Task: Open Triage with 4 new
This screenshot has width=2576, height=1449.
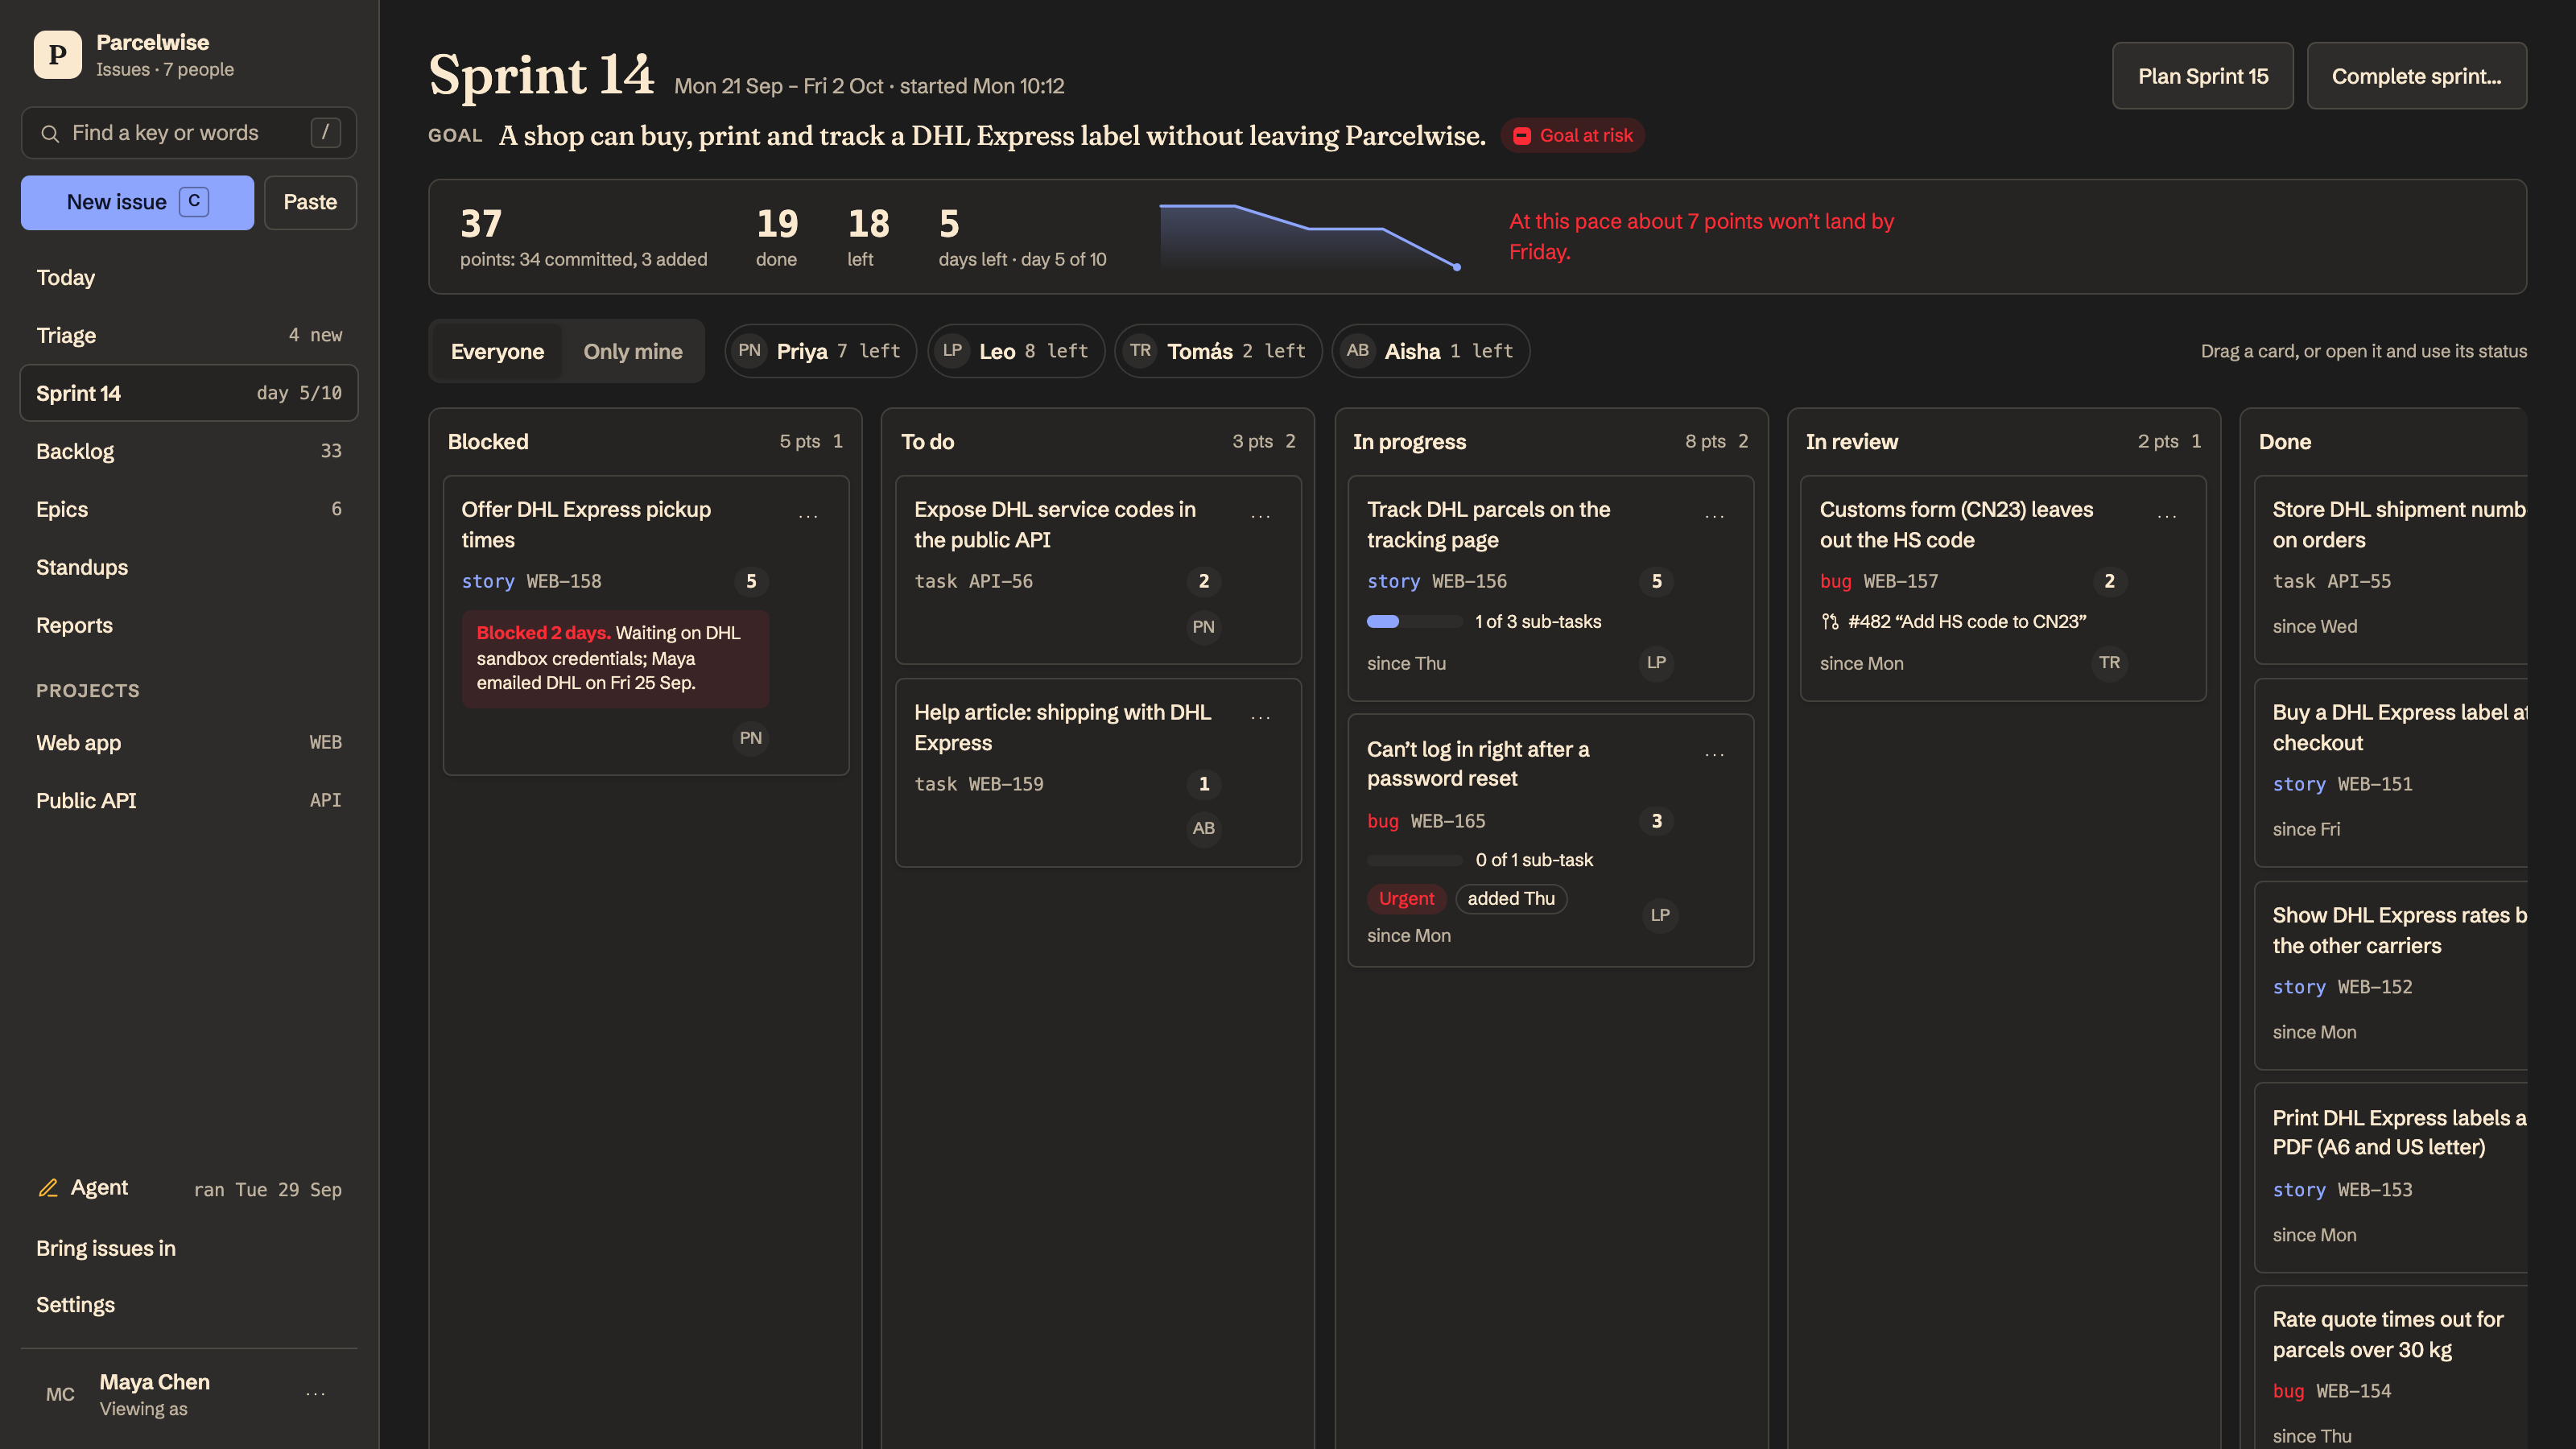Action: (x=189, y=336)
